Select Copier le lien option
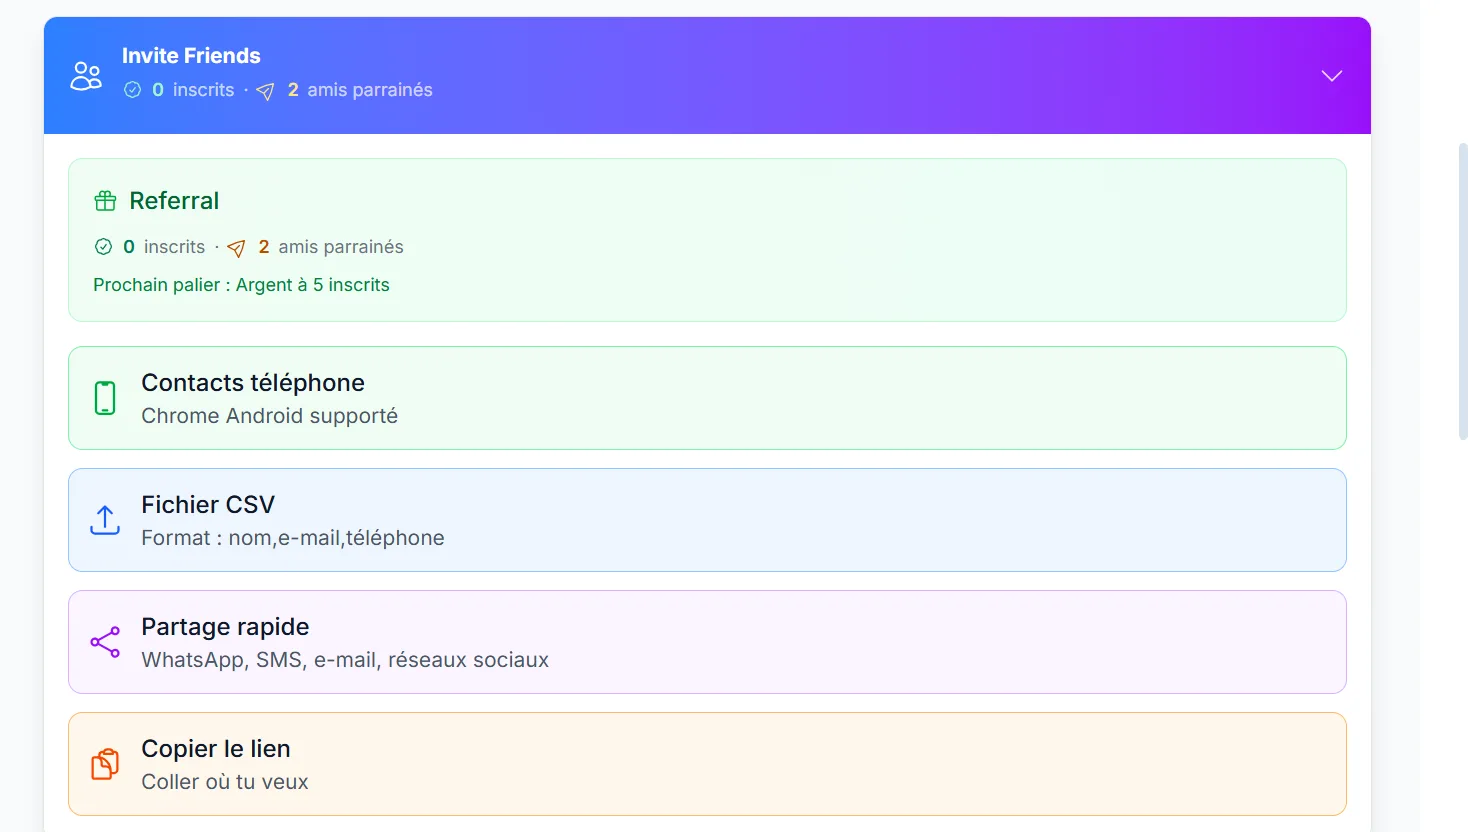The width and height of the screenshot is (1468, 832). click(707, 764)
